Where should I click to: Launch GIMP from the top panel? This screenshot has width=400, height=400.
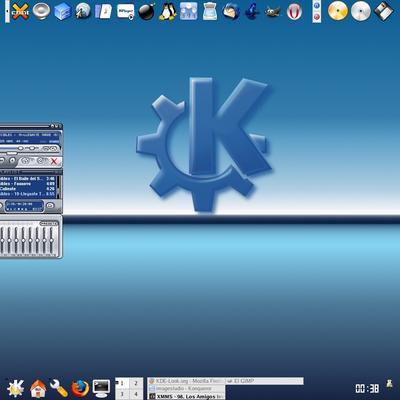(273, 12)
